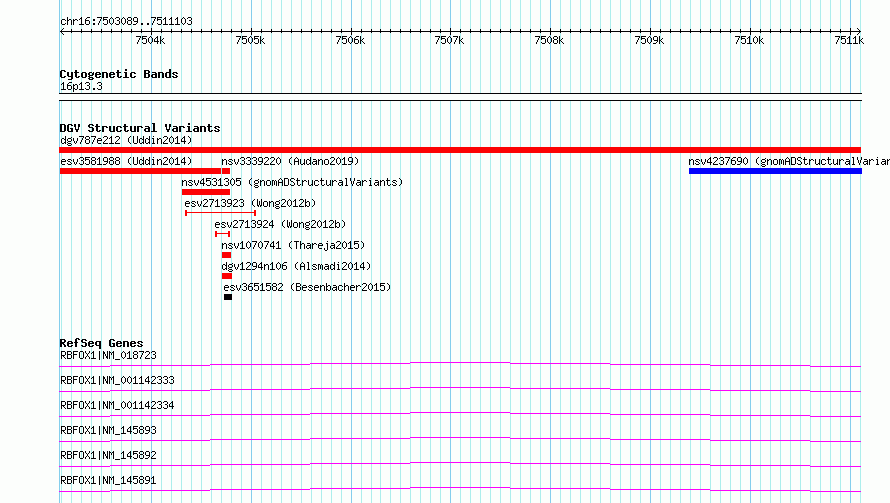Viewport: 890px width, 503px height.
Task: Select transcript RBFOX1|NM_145893
Action: point(108,430)
